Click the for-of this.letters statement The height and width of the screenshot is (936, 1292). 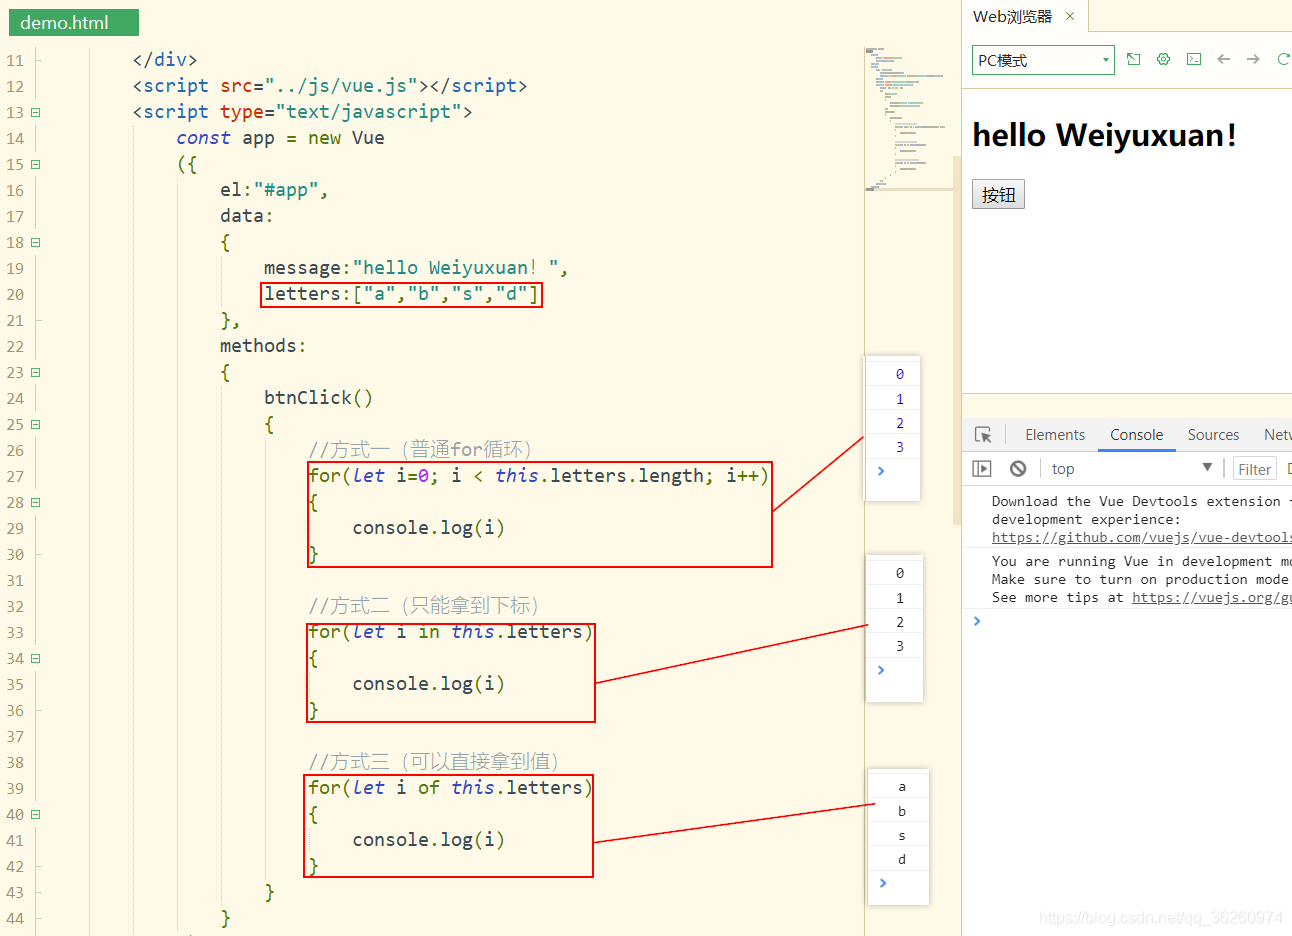pyautogui.click(x=450, y=788)
